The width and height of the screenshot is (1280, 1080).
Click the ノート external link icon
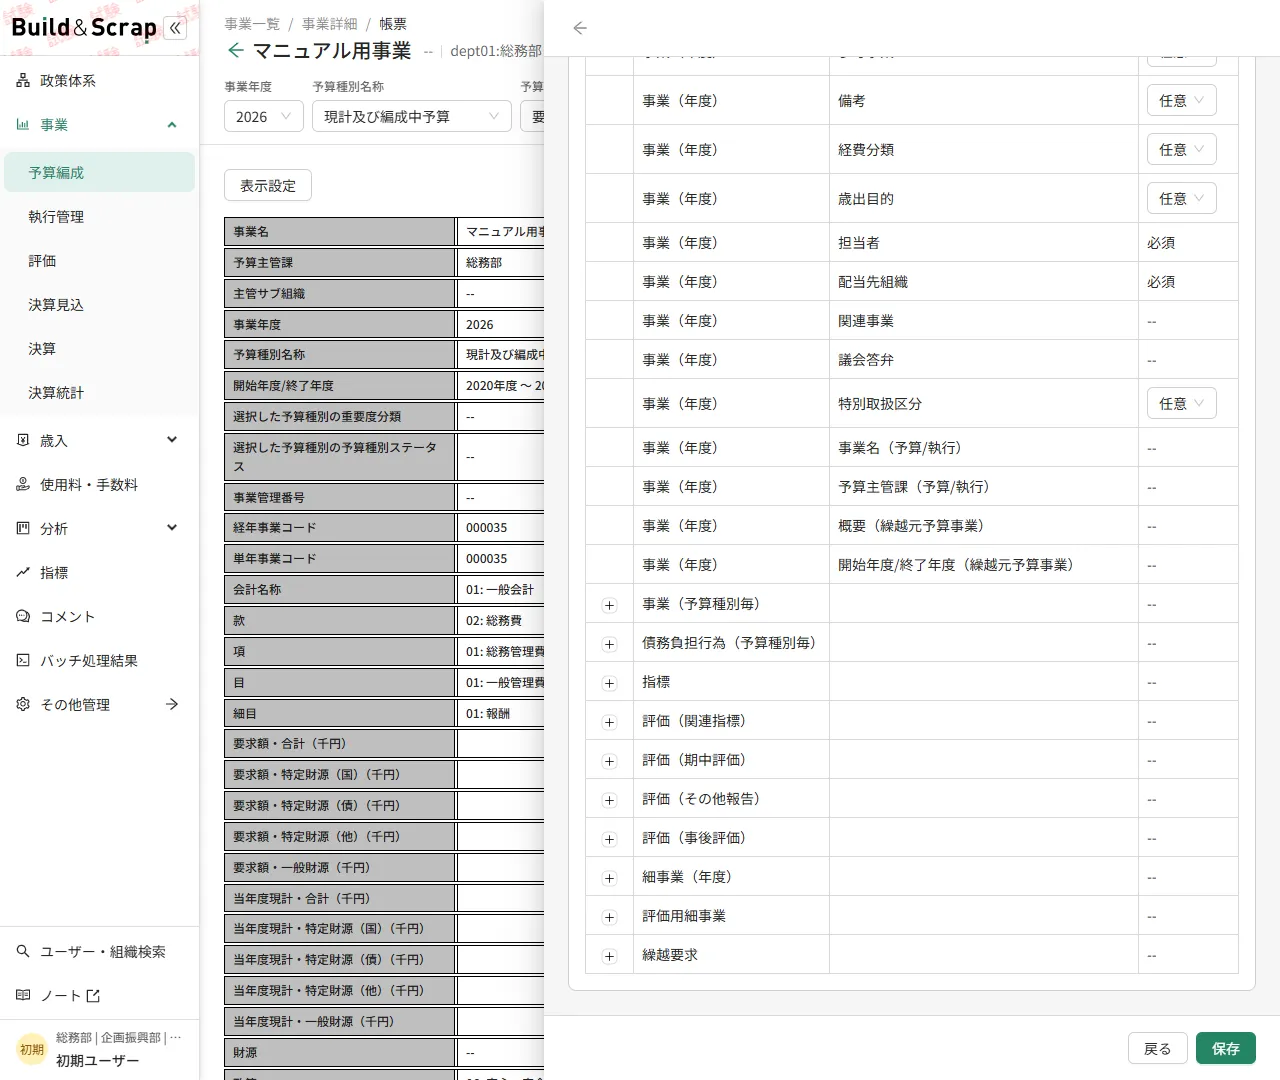pyautogui.click(x=93, y=996)
